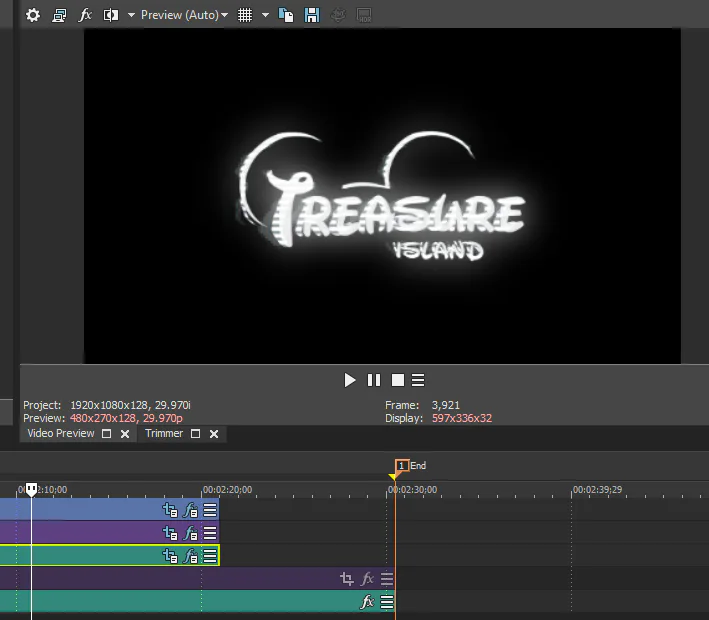
Task: Open Event Pan/Crop on blue clip
Action: 170,510
